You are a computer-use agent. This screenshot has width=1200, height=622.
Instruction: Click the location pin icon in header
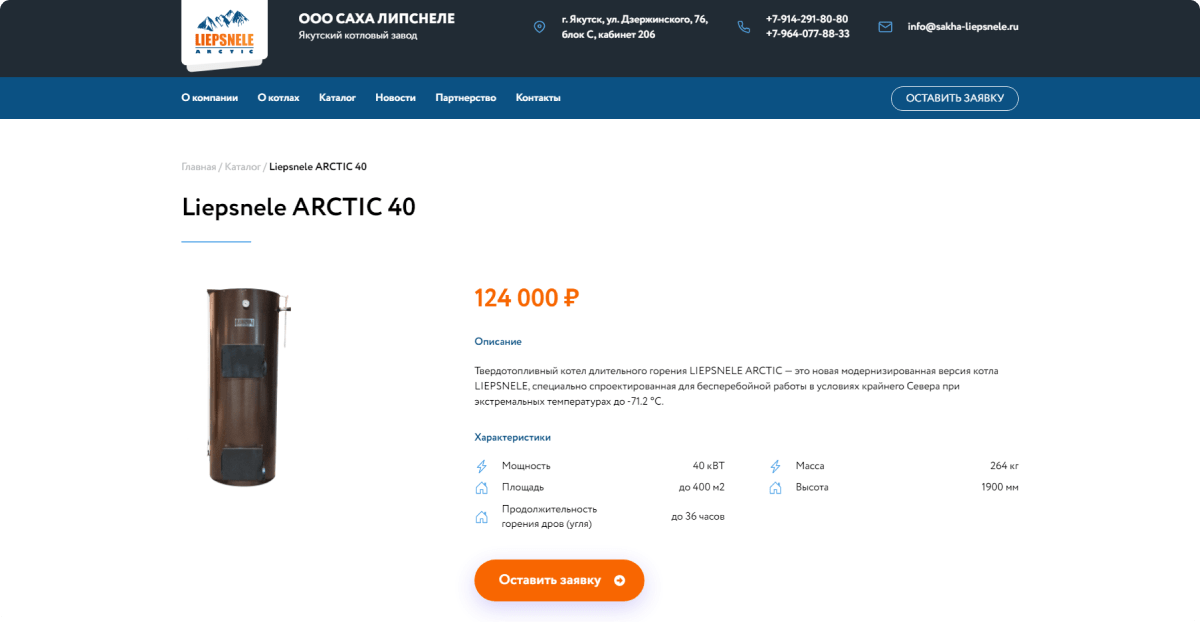[540, 27]
